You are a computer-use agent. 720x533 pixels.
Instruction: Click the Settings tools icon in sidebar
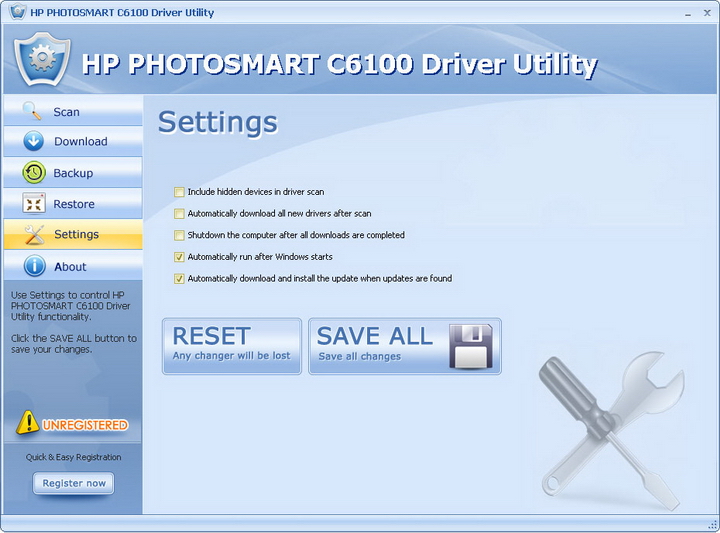tap(34, 235)
